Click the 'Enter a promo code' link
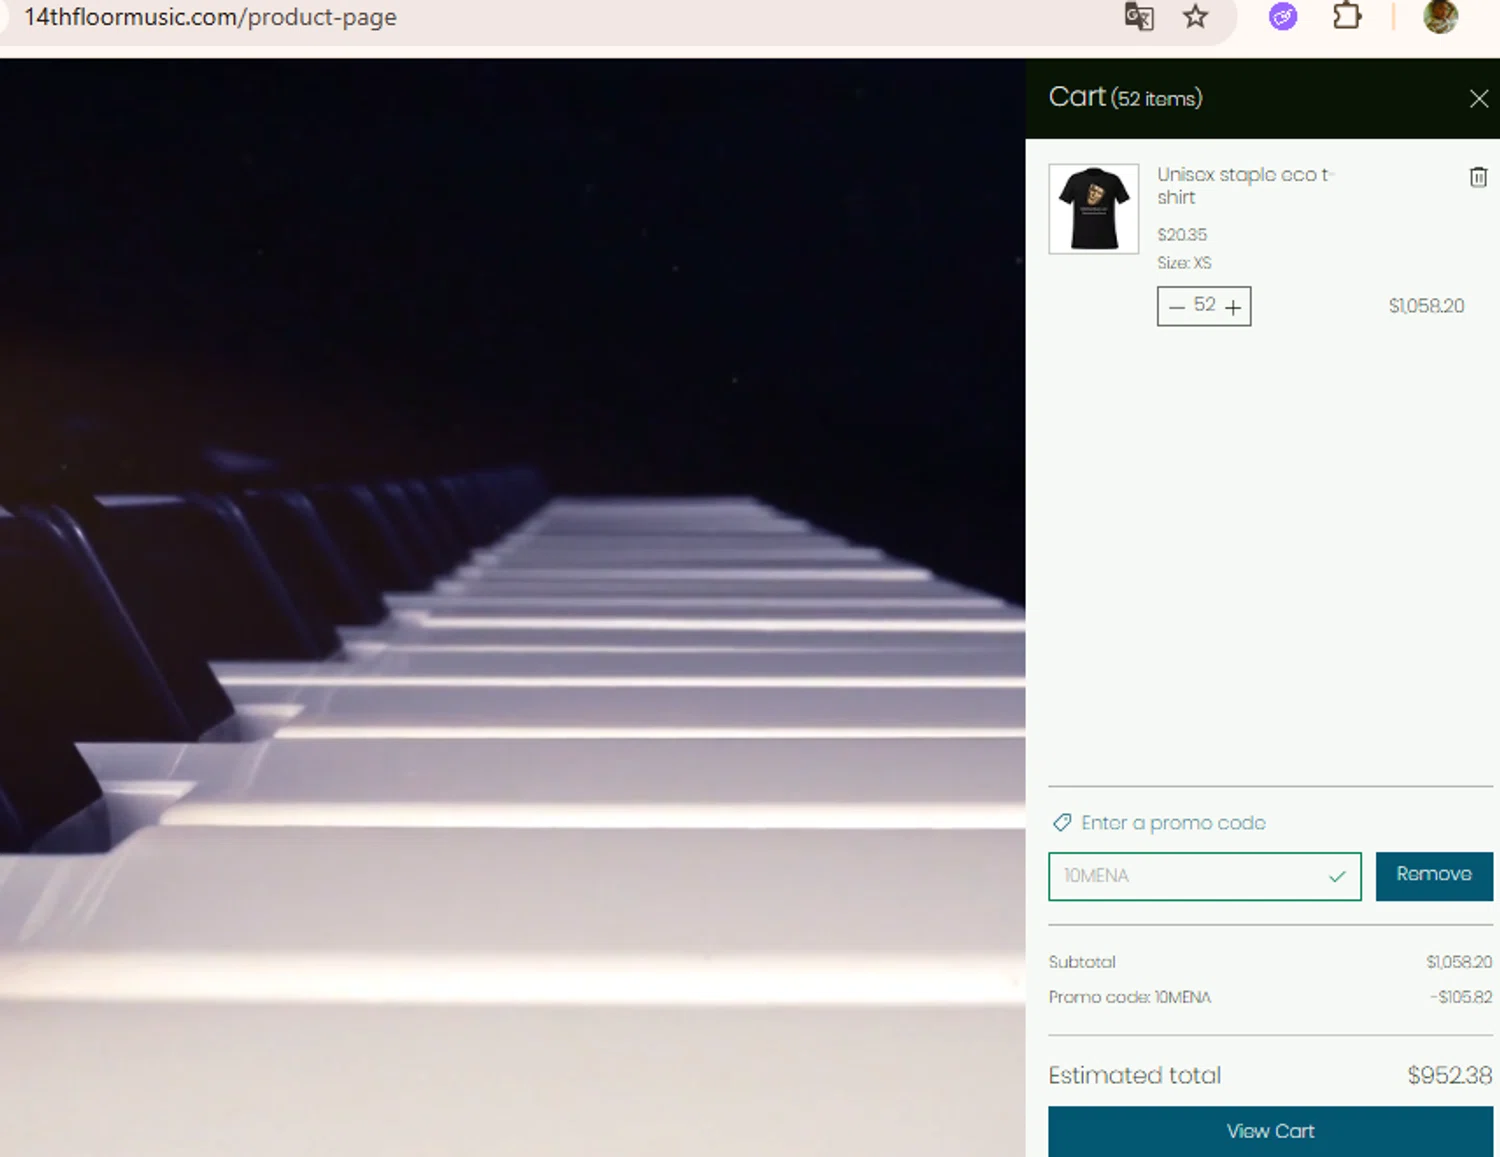This screenshot has width=1500, height=1157. (1173, 823)
